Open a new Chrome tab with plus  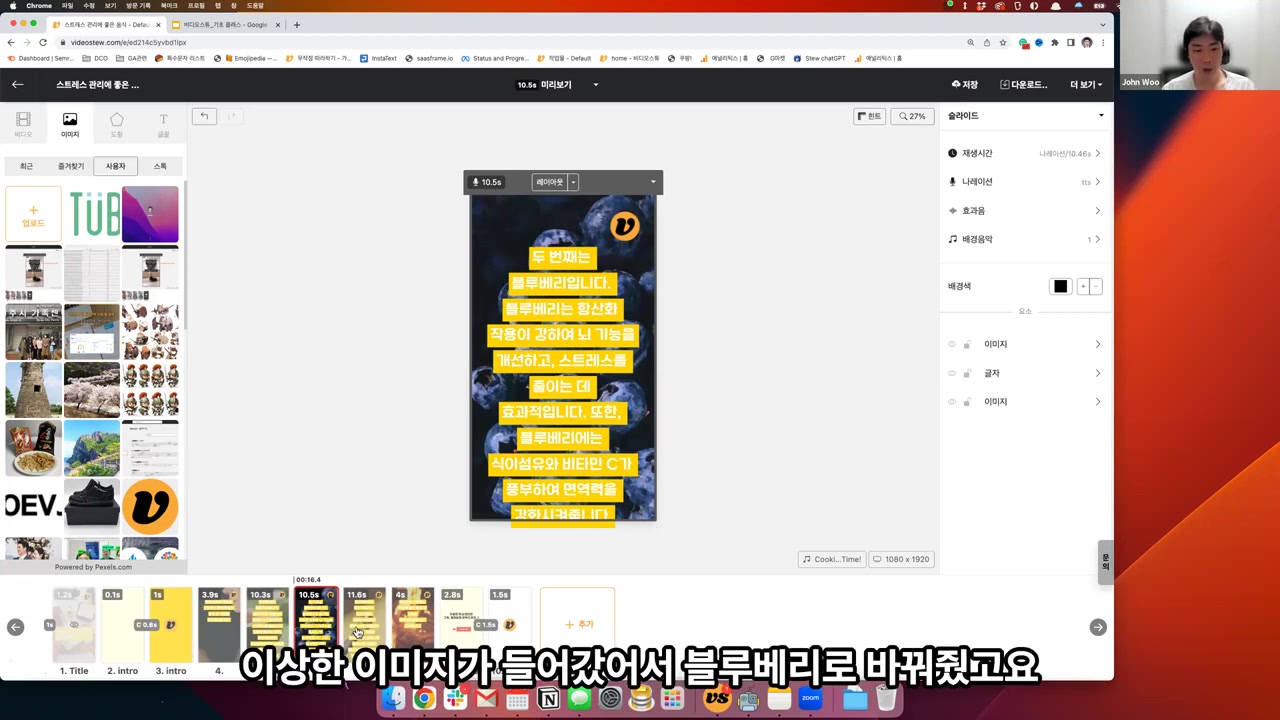coord(297,24)
